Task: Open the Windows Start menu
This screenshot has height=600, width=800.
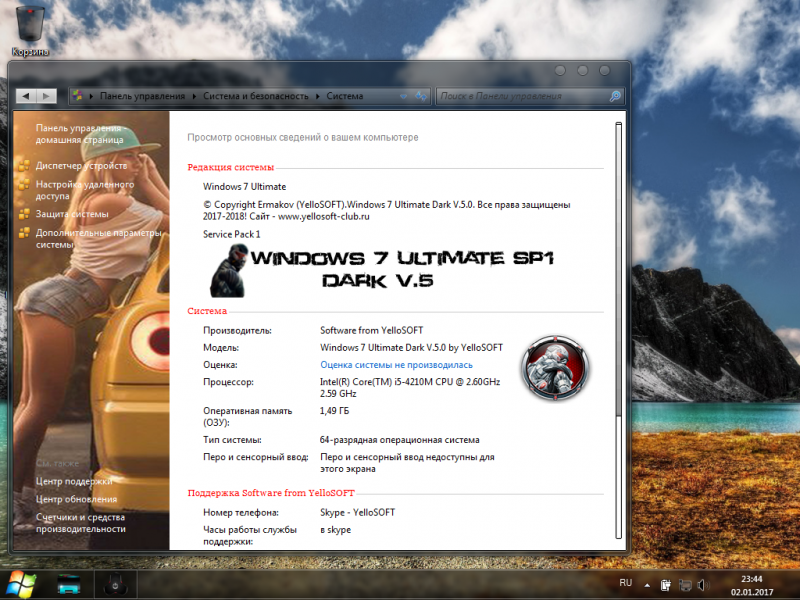Action: tap(20, 585)
